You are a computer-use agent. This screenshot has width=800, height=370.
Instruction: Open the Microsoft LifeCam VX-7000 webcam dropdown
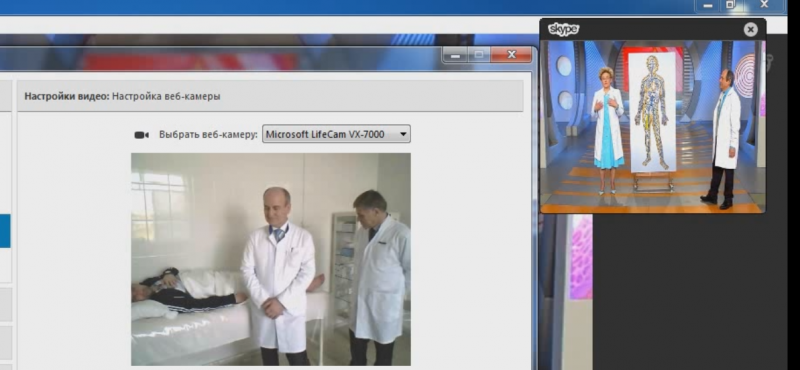click(x=336, y=134)
